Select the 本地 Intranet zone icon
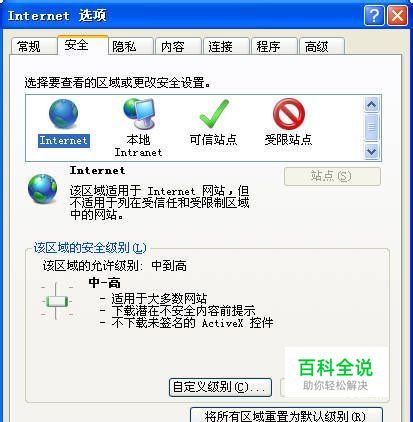 tap(139, 114)
